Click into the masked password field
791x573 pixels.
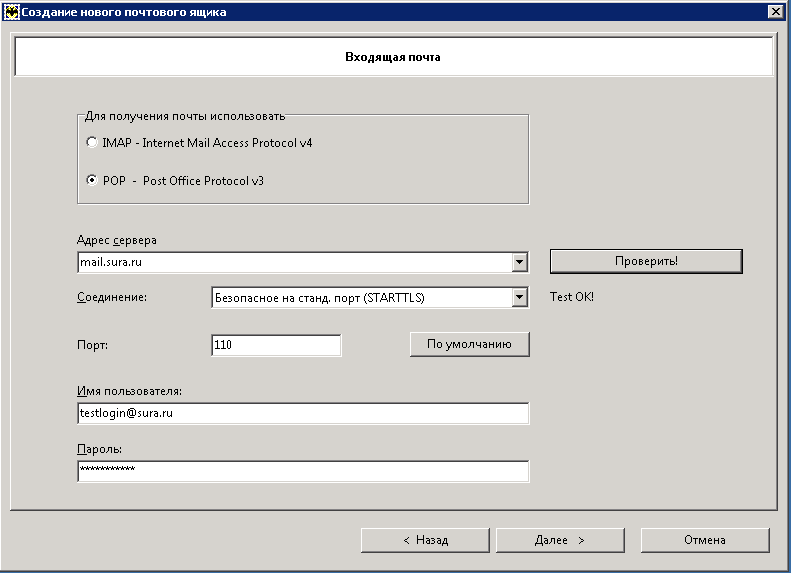(x=302, y=471)
